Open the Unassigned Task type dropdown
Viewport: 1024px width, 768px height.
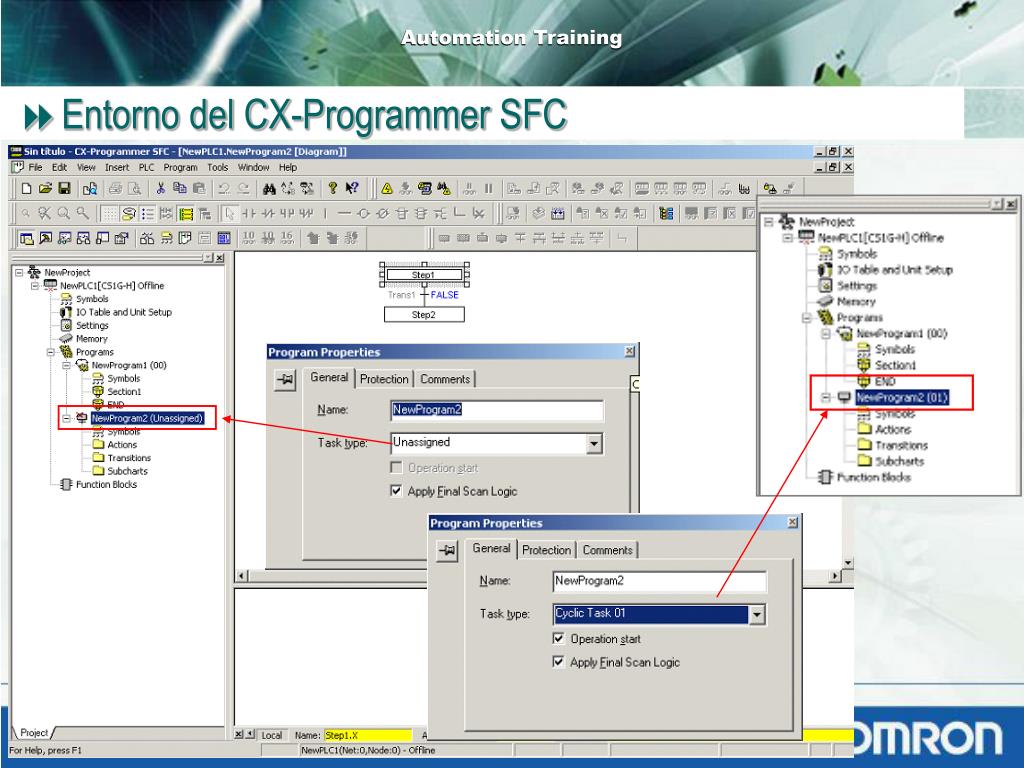[x=594, y=443]
